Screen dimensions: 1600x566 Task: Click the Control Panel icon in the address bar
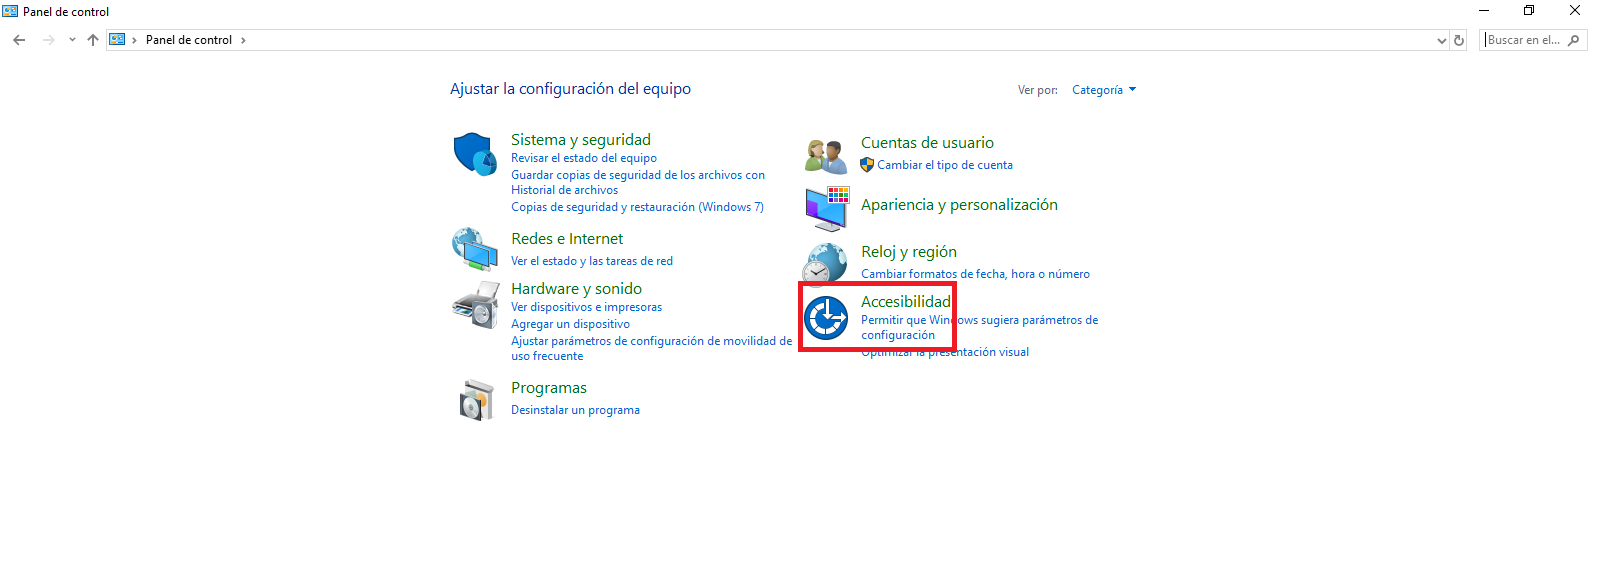point(118,40)
